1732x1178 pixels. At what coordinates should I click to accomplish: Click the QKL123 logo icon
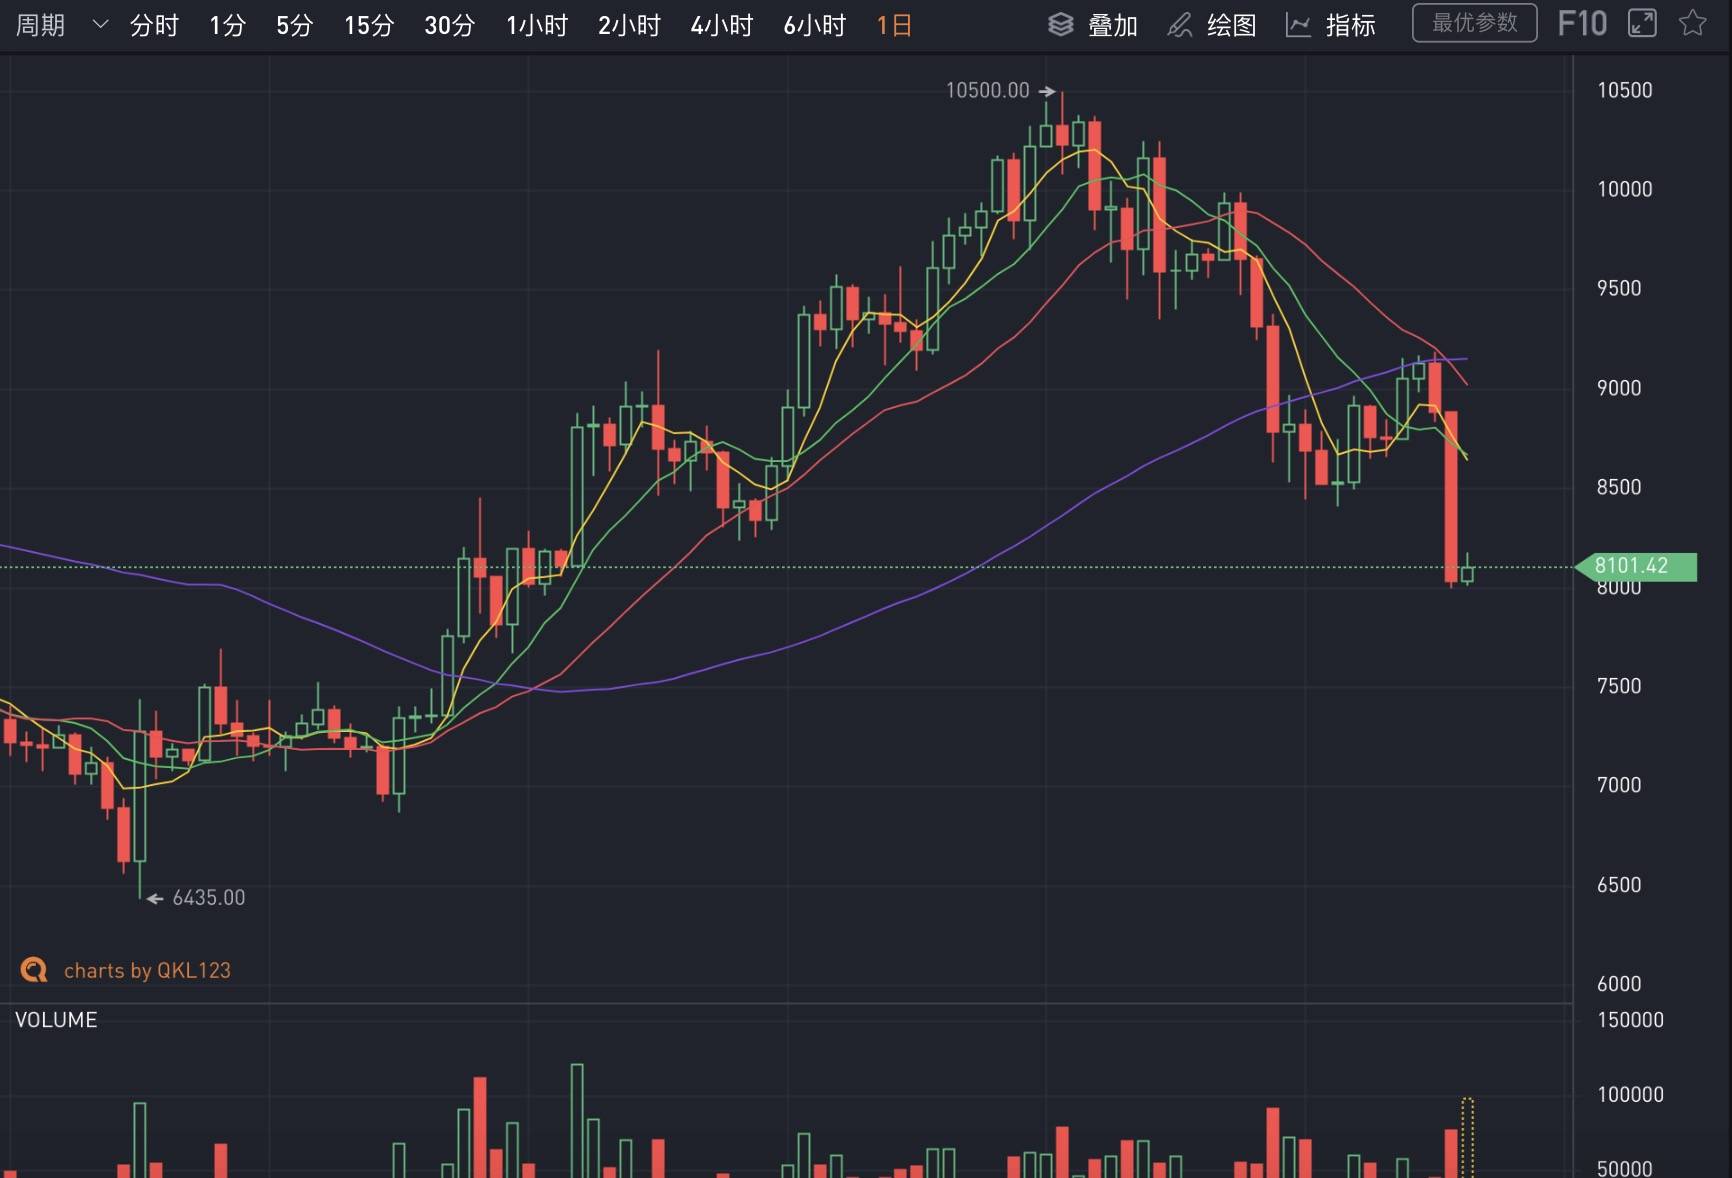34,970
